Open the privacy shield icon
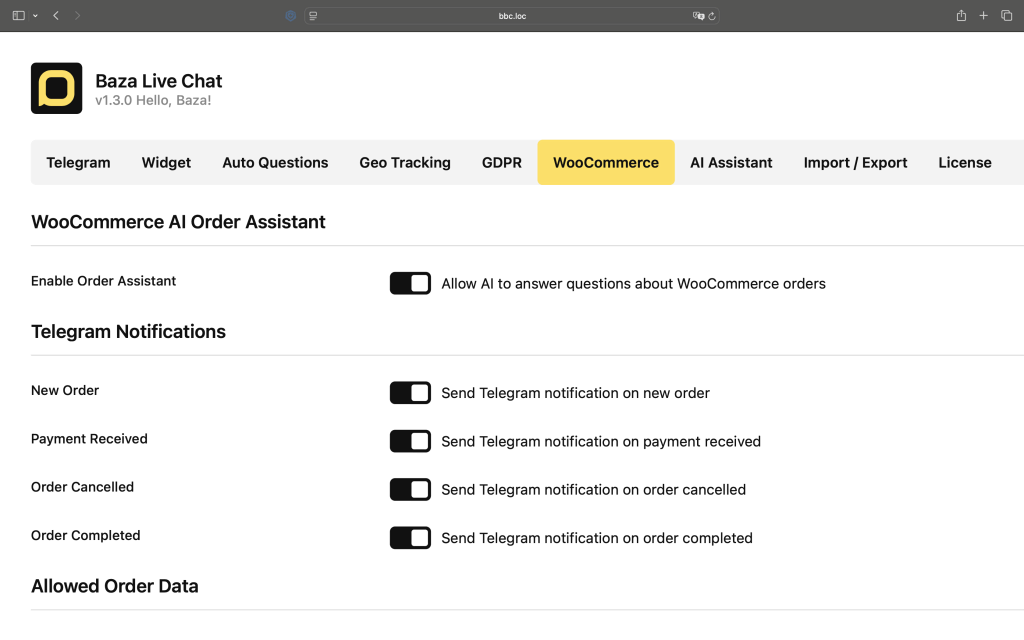 click(x=291, y=16)
